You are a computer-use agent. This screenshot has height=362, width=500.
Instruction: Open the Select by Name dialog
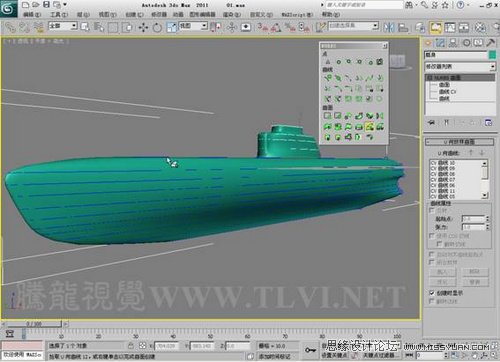point(99,27)
